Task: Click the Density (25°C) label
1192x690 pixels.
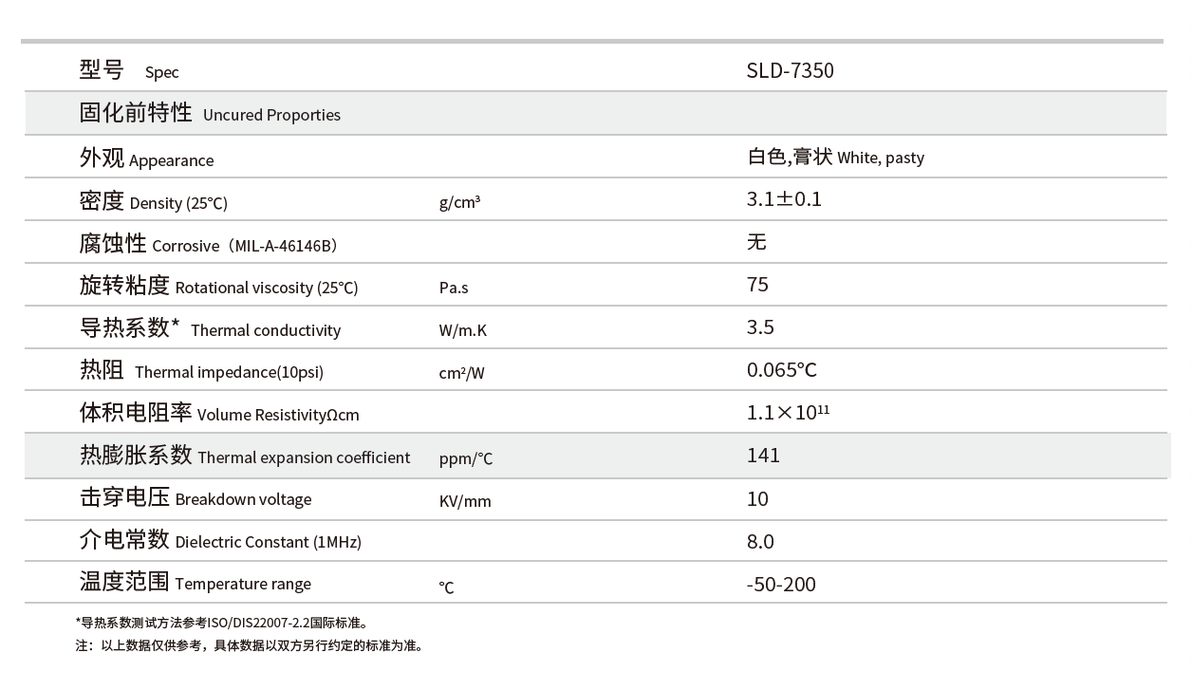Action: coord(154,202)
